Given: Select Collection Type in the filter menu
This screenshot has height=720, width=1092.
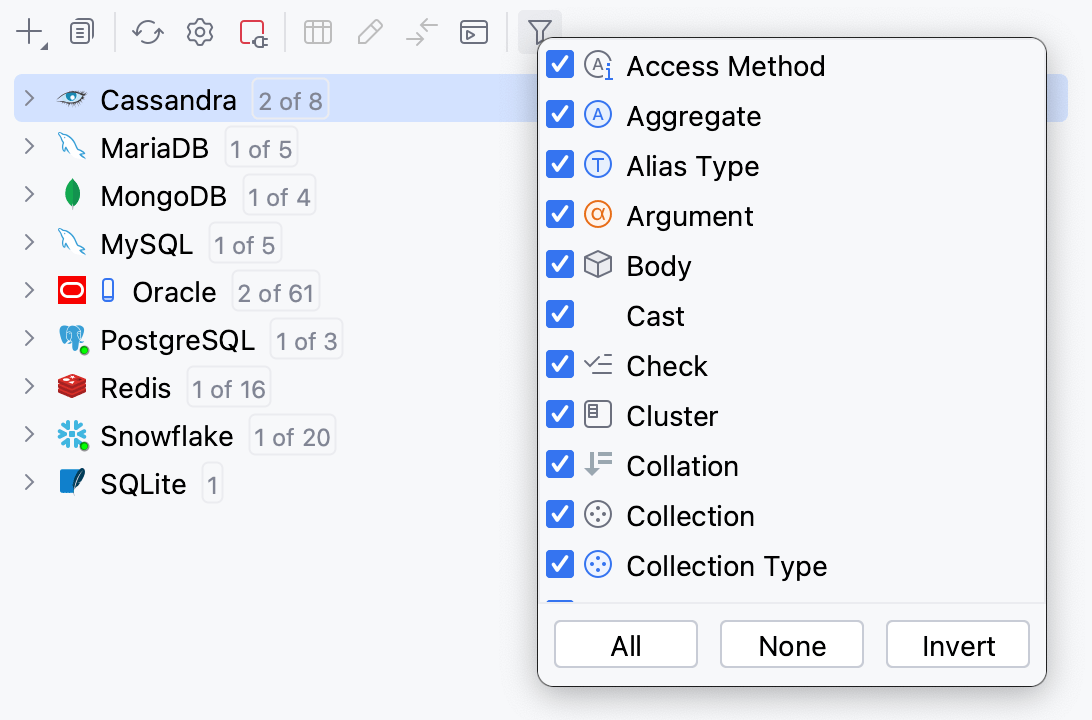Looking at the screenshot, I should coord(727,566).
